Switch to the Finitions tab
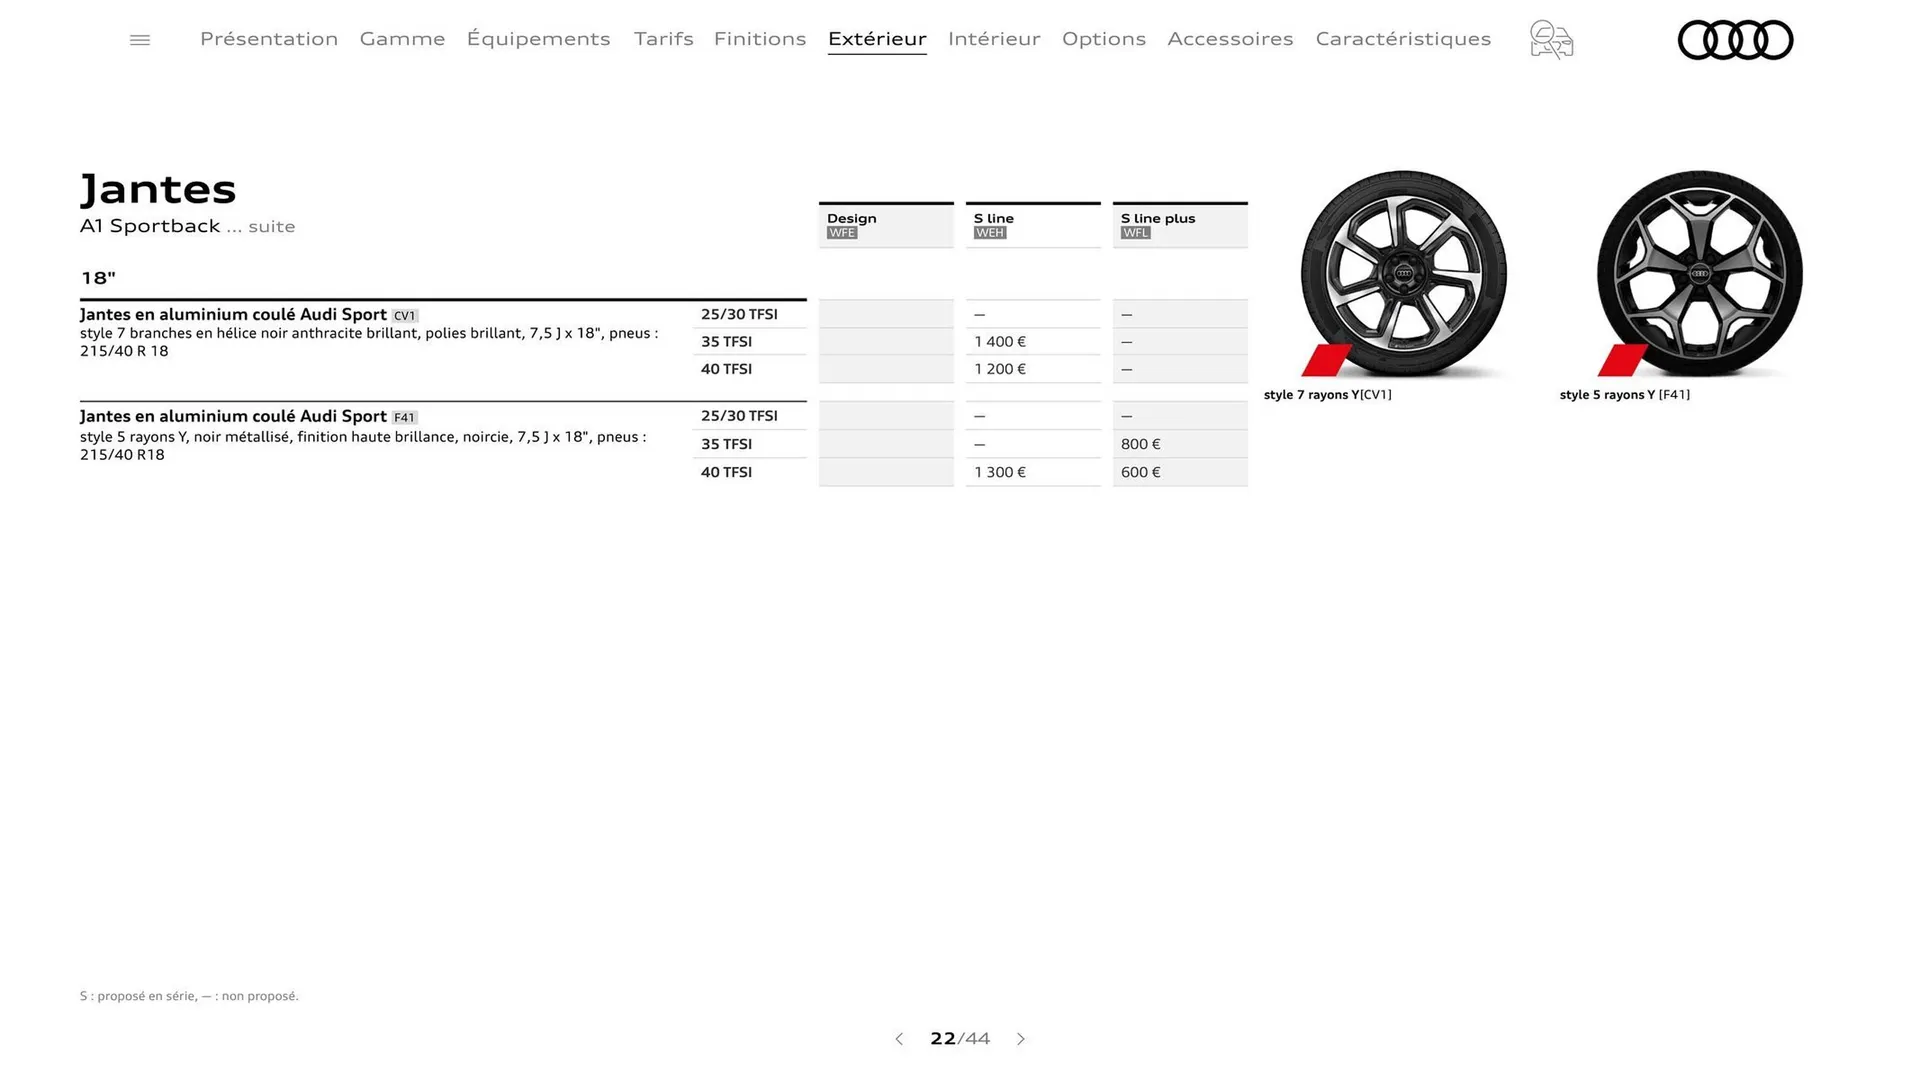 [x=759, y=39]
